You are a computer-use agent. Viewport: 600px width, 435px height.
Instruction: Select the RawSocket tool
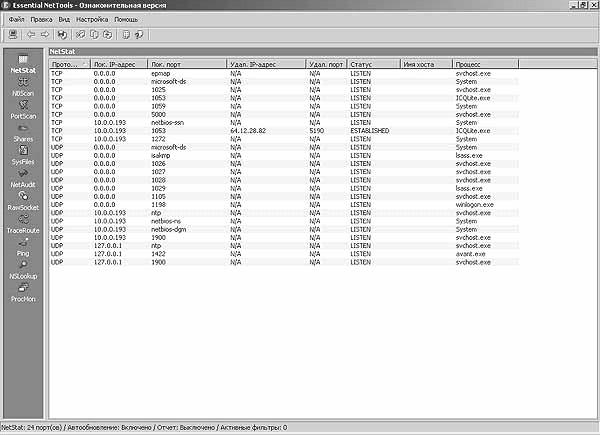22,203
